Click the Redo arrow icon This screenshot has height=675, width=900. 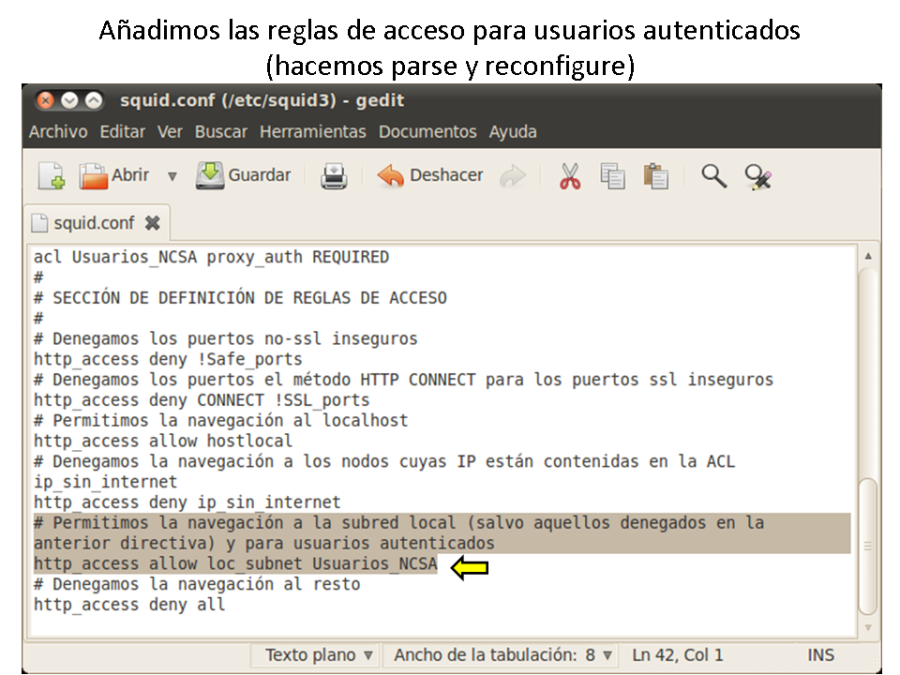[513, 177]
